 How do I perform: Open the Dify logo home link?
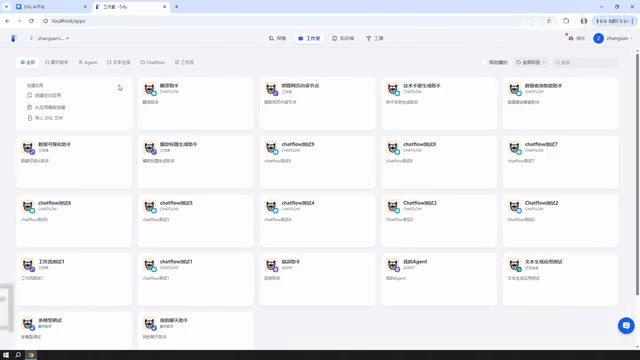pos(13,38)
